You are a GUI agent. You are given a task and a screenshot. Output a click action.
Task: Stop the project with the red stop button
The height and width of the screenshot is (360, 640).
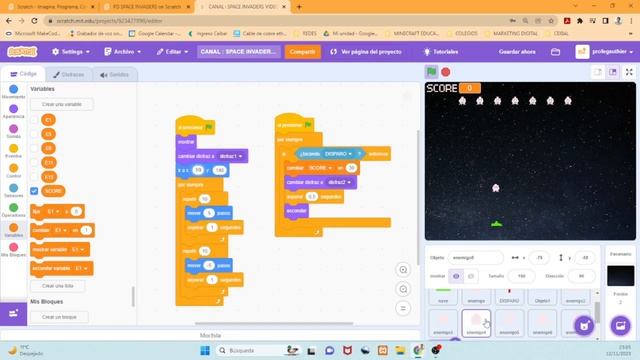click(x=446, y=72)
